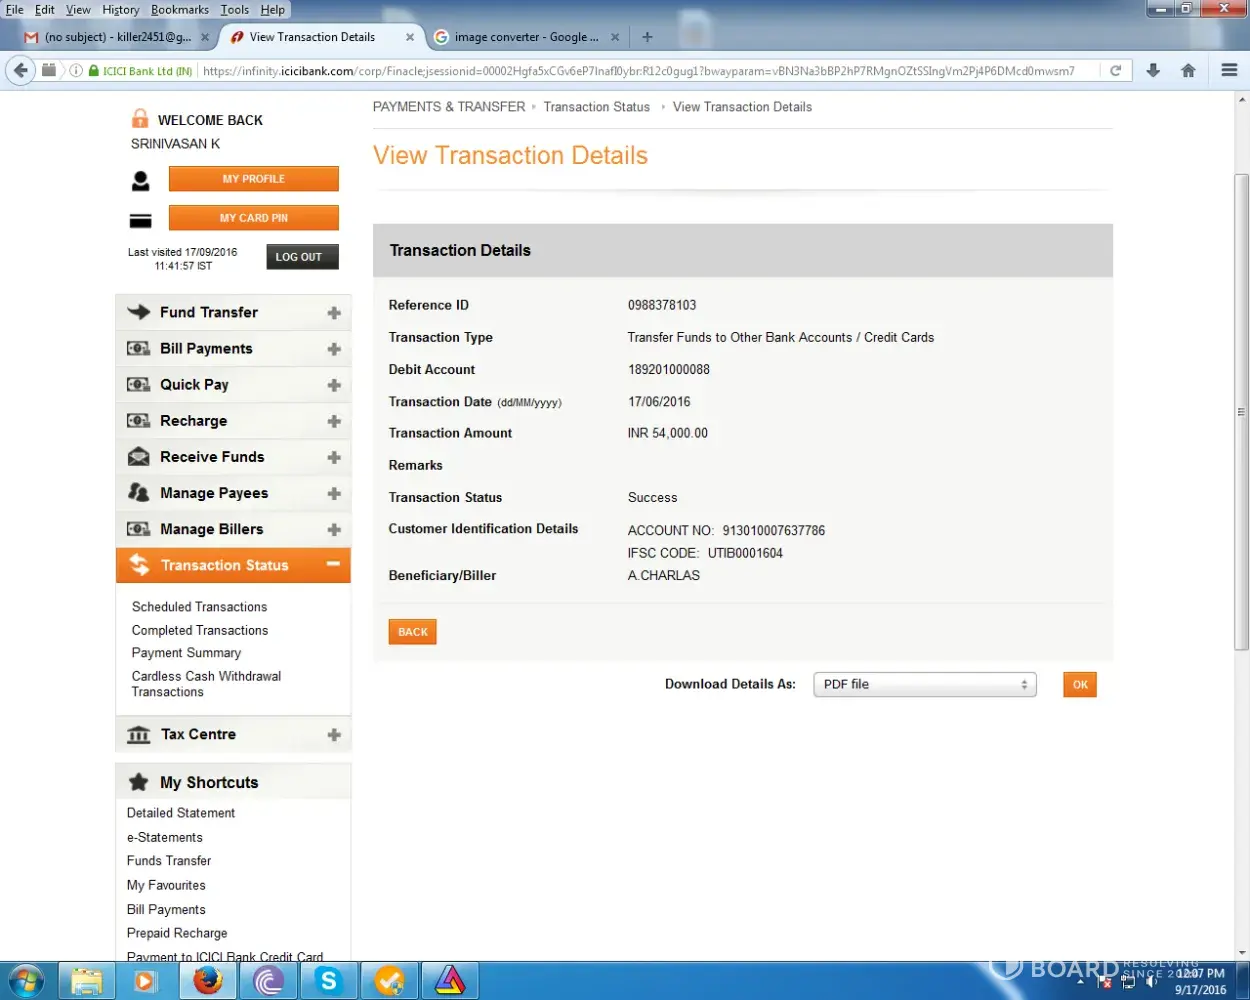Open the Bookmarks menu
Viewport: 1250px width, 1000px height.
click(x=180, y=10)
